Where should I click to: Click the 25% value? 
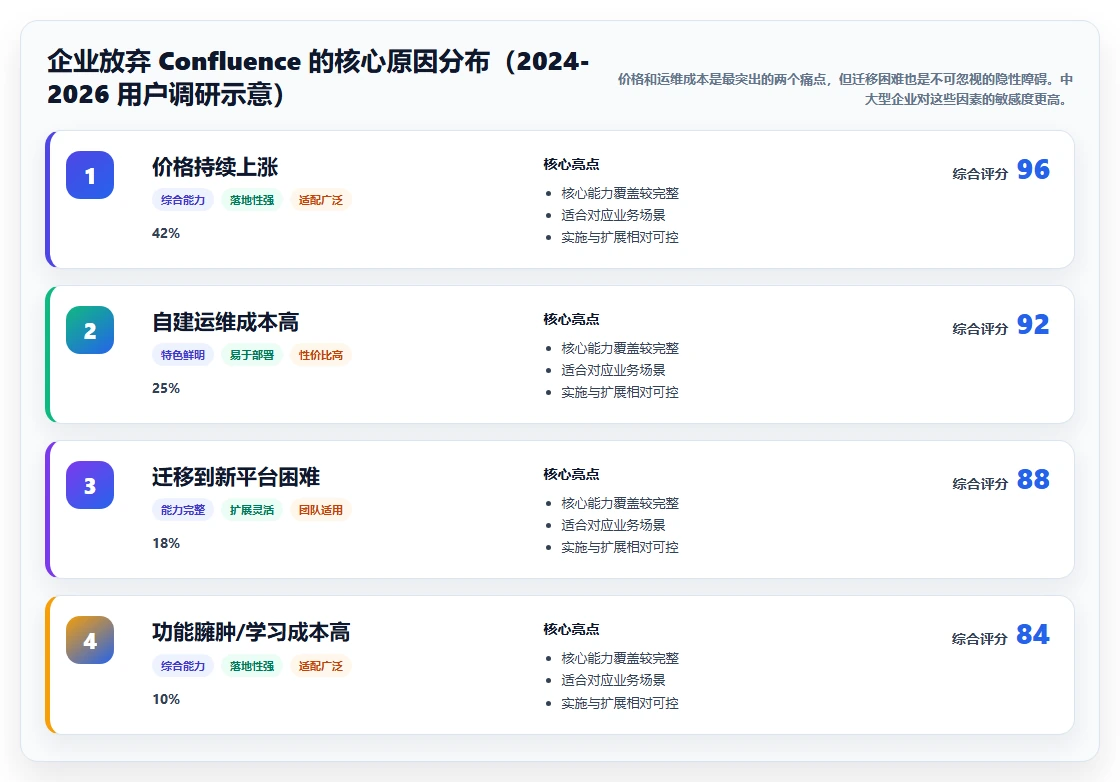point(166,389)
